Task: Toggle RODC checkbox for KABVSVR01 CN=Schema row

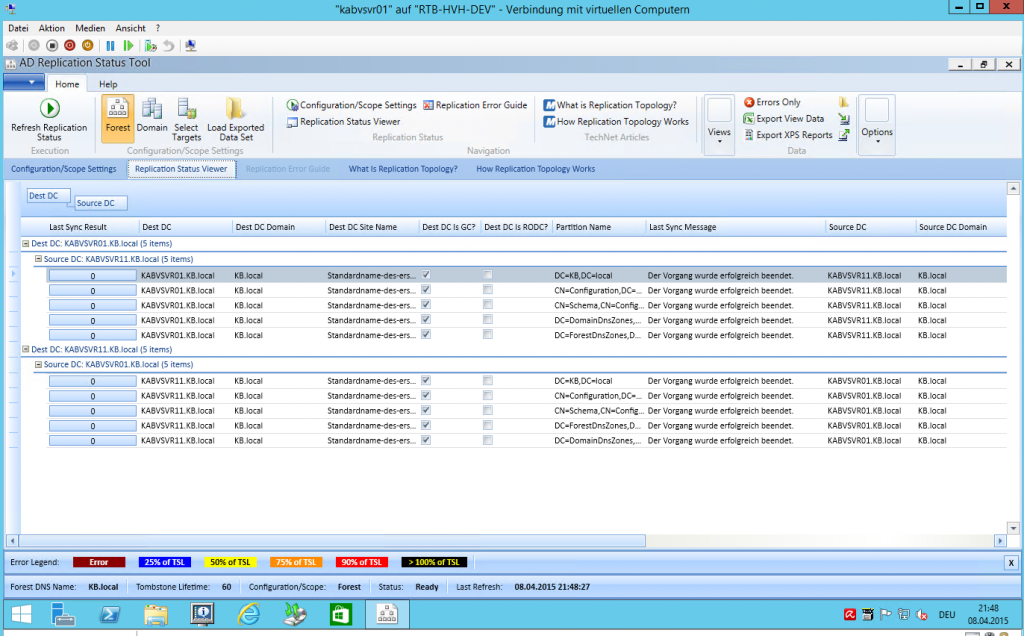Action: (x=488, y=305)
